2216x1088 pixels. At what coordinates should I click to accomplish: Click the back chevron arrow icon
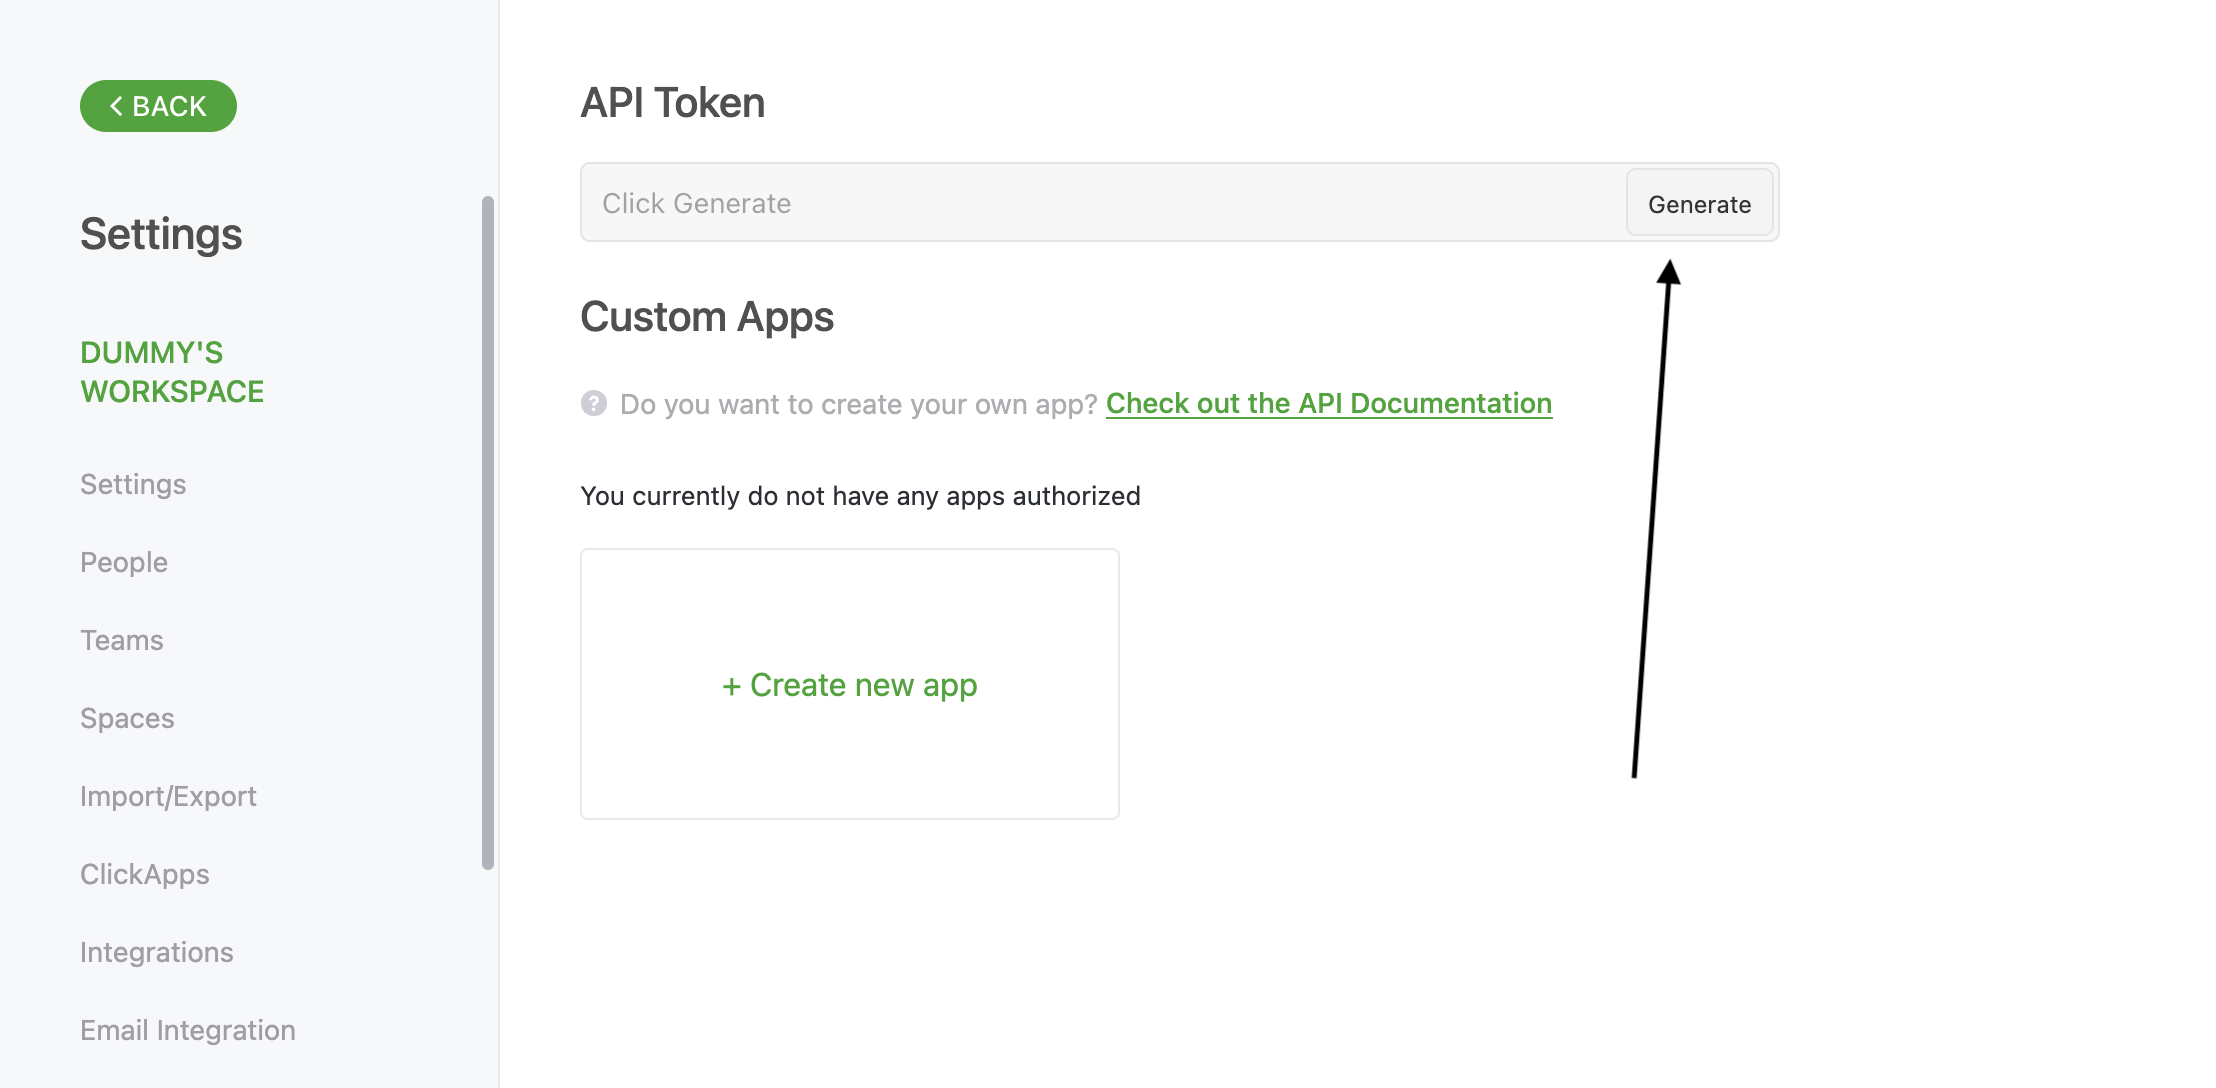tap(117, 106)
